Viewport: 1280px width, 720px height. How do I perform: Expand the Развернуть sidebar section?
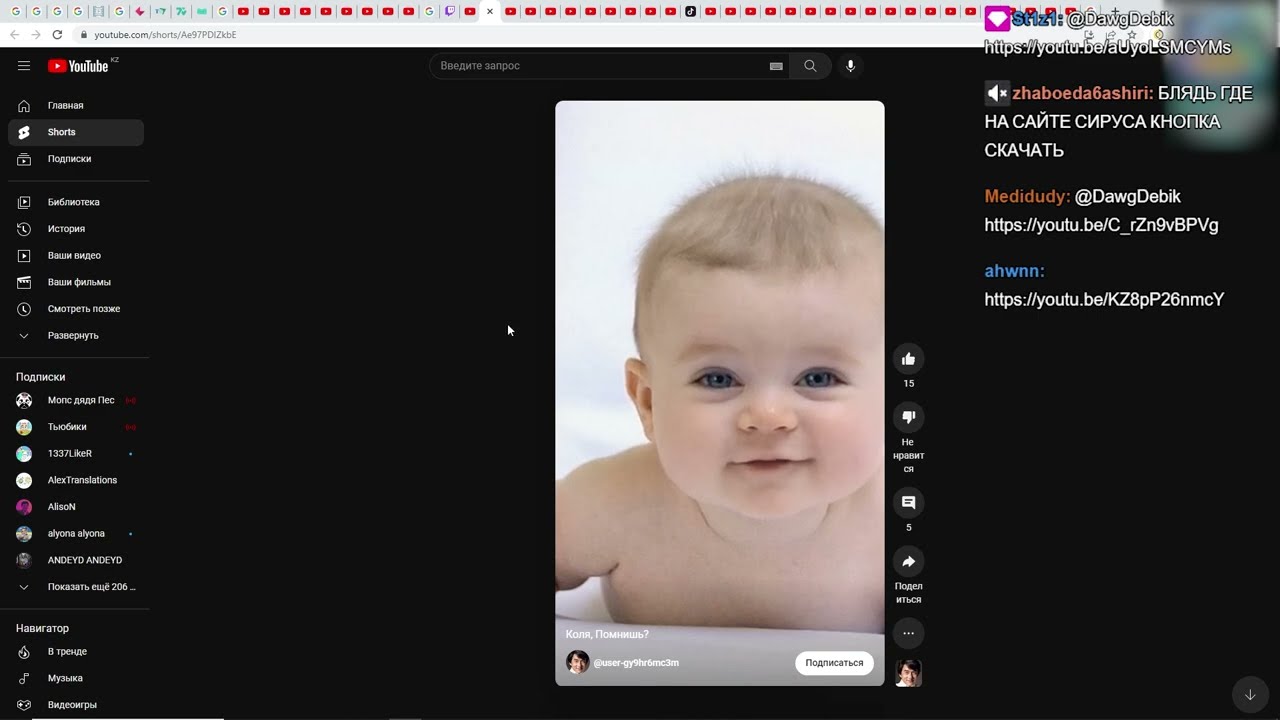(76, 336)
